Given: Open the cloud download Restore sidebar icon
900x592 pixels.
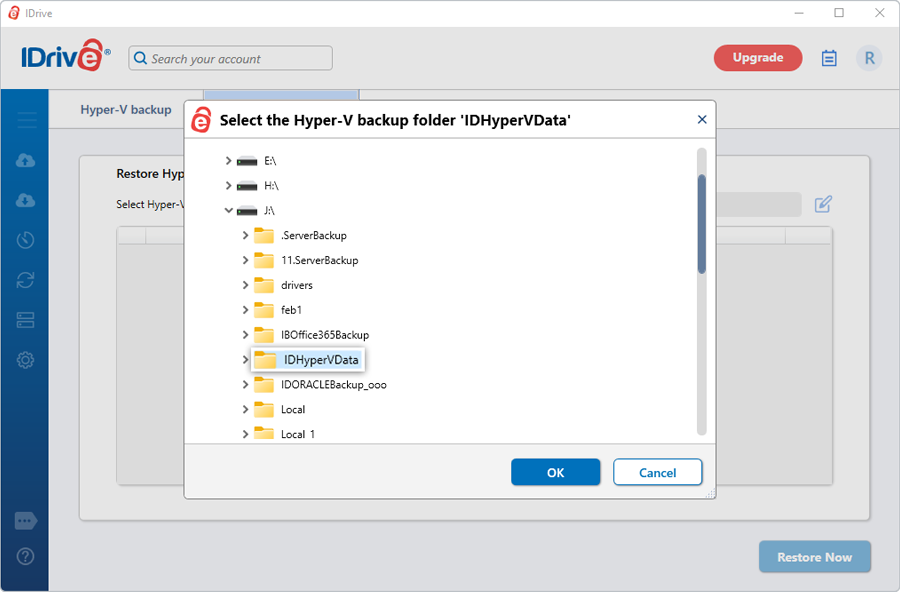Looking at the screenshot, I should coord(25,200).
